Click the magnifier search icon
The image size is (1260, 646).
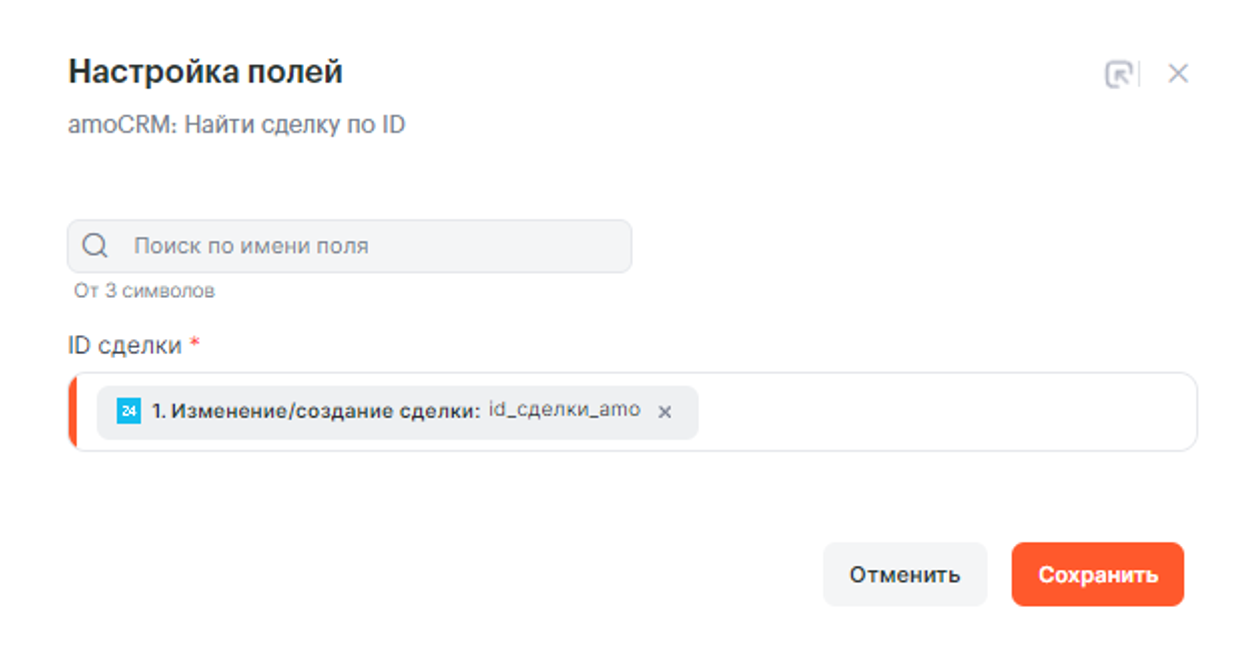[x=95, y=246]
